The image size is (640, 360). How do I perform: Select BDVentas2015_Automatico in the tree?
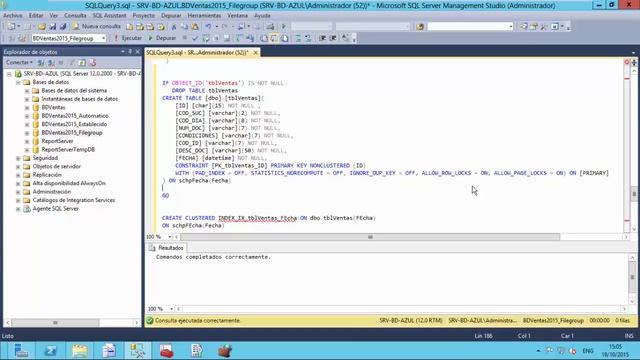(75, 116)
